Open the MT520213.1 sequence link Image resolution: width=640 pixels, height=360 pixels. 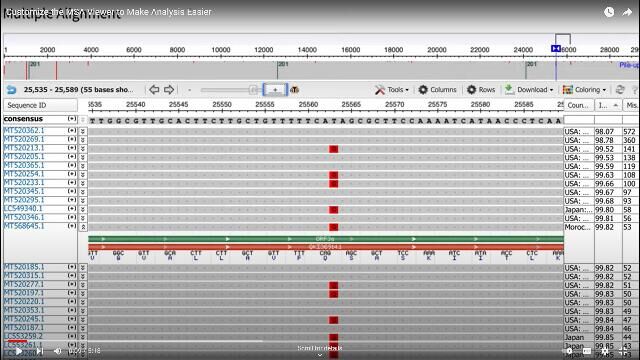click(24, 148)
